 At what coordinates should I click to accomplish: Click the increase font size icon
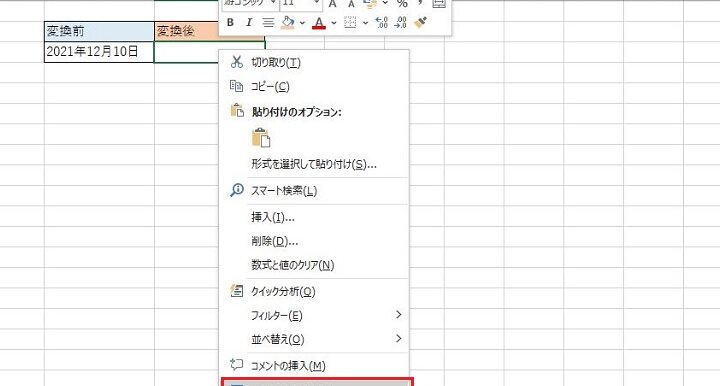click(333, 4)
